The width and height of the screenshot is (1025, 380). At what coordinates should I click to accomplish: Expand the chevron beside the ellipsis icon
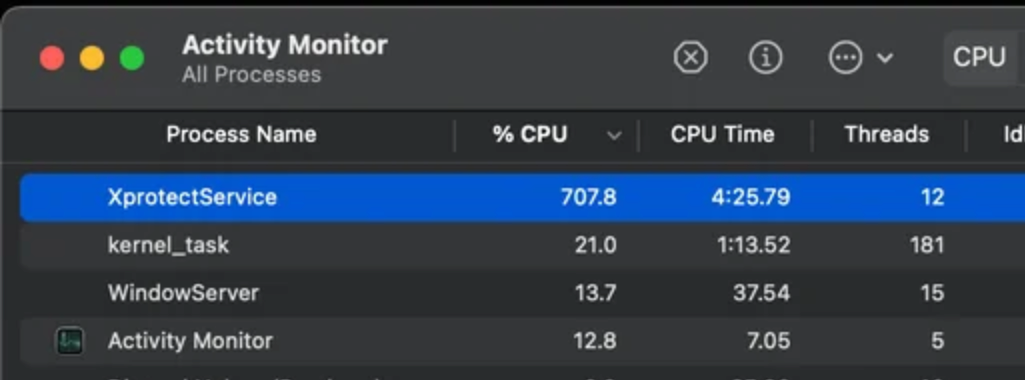point(884,58)
